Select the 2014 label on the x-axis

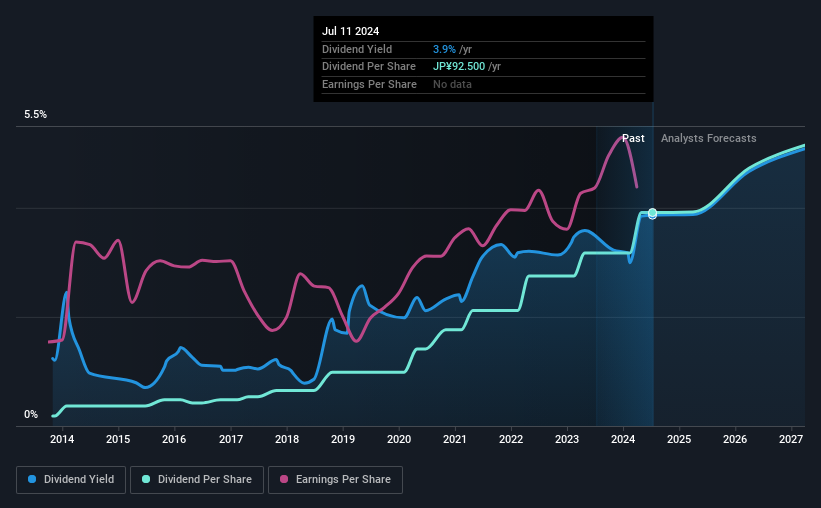(62, 439)
